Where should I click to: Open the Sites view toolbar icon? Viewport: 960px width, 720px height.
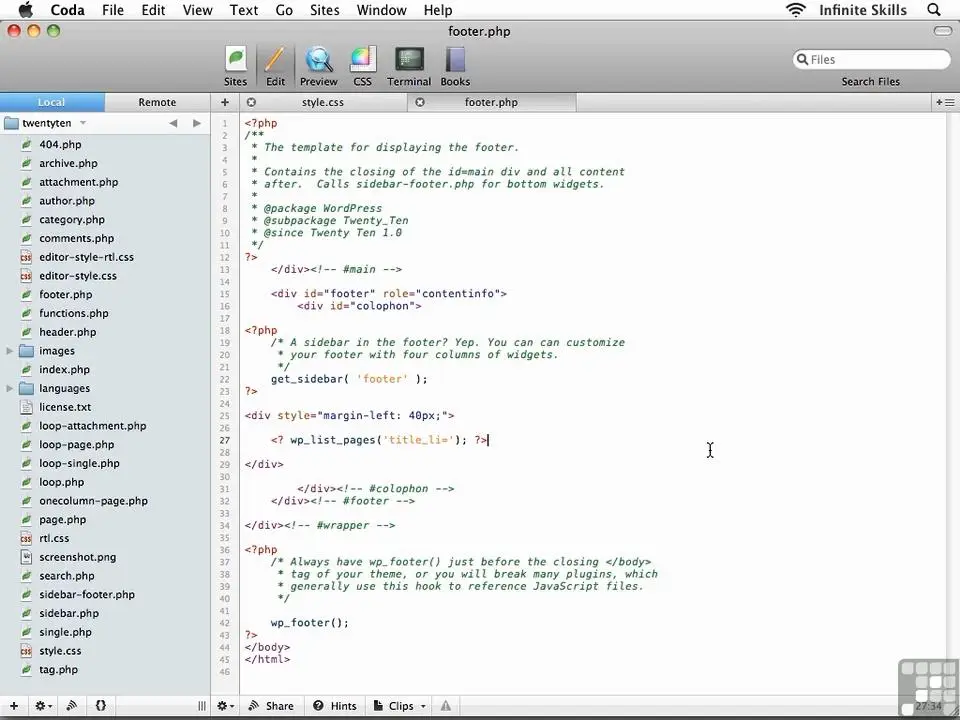(x=235, y=66)
